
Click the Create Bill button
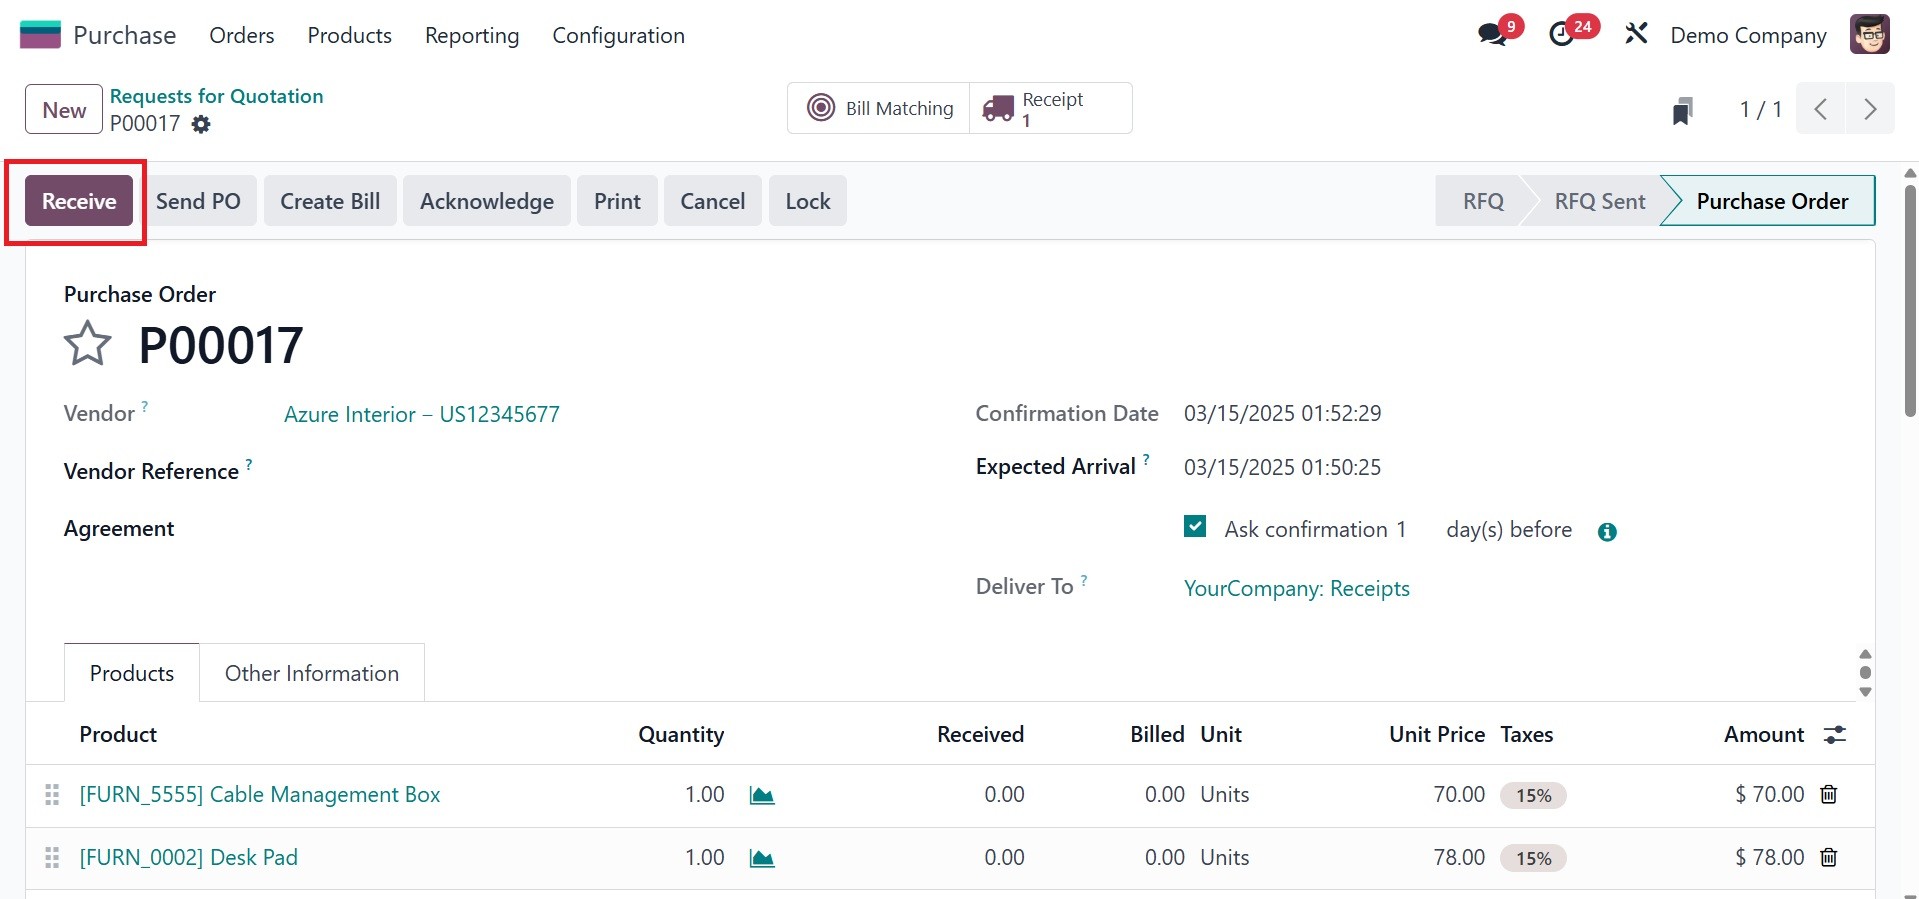pos(330,201)
